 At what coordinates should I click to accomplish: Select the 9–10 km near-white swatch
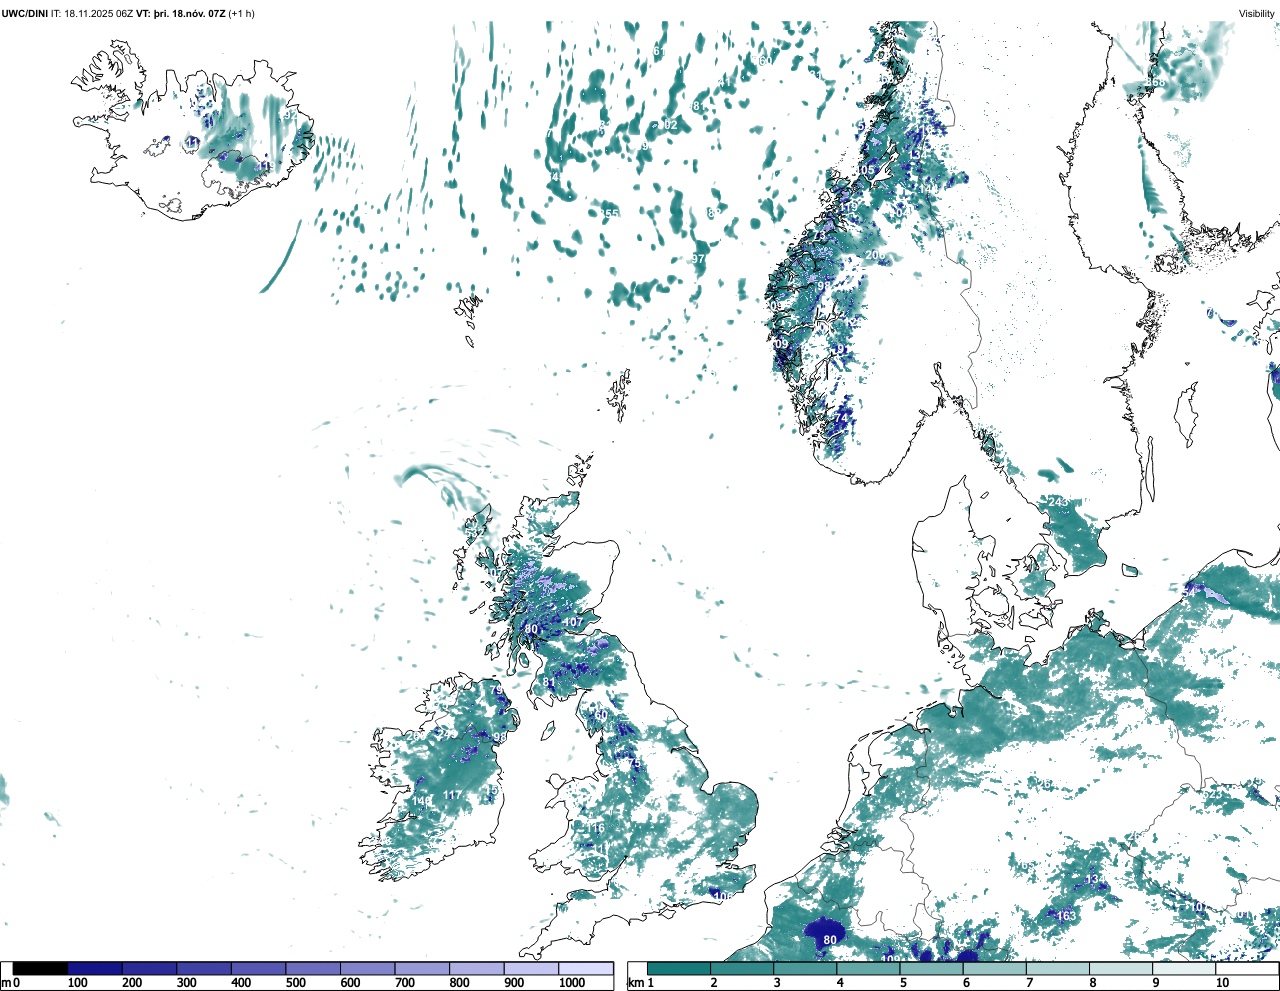point(1185,968)
